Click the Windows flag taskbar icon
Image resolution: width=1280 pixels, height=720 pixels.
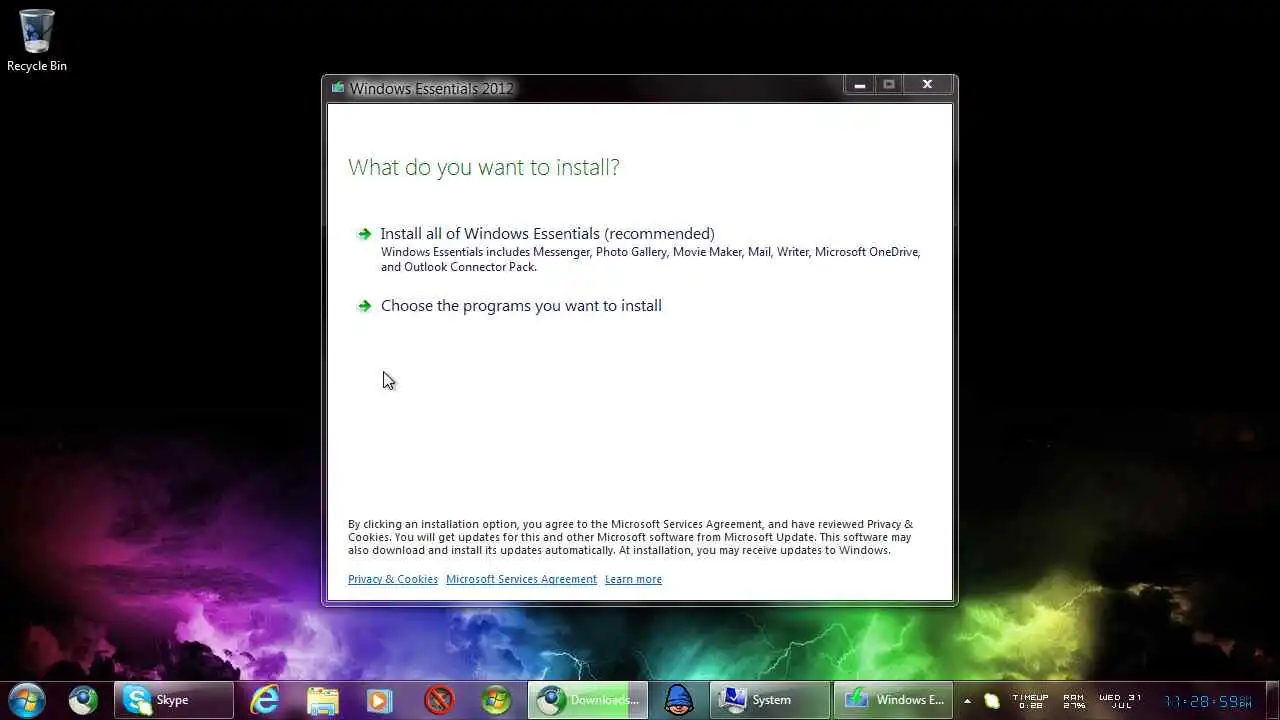click(496, 700)
